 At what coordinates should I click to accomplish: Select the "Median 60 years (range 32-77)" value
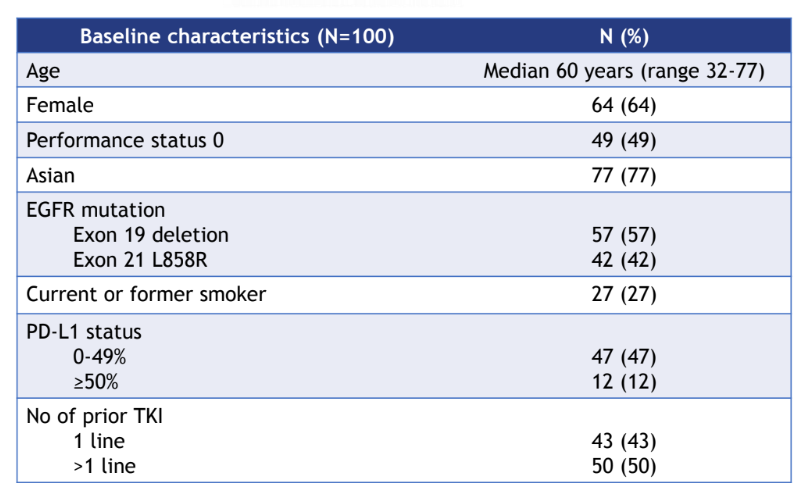pos(624,72)
